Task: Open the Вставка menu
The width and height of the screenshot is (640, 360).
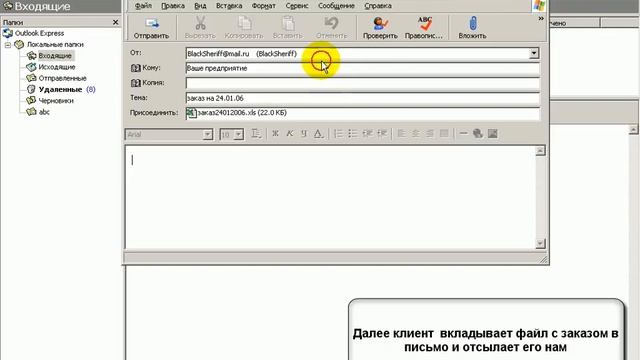Action: click(229, 6)
